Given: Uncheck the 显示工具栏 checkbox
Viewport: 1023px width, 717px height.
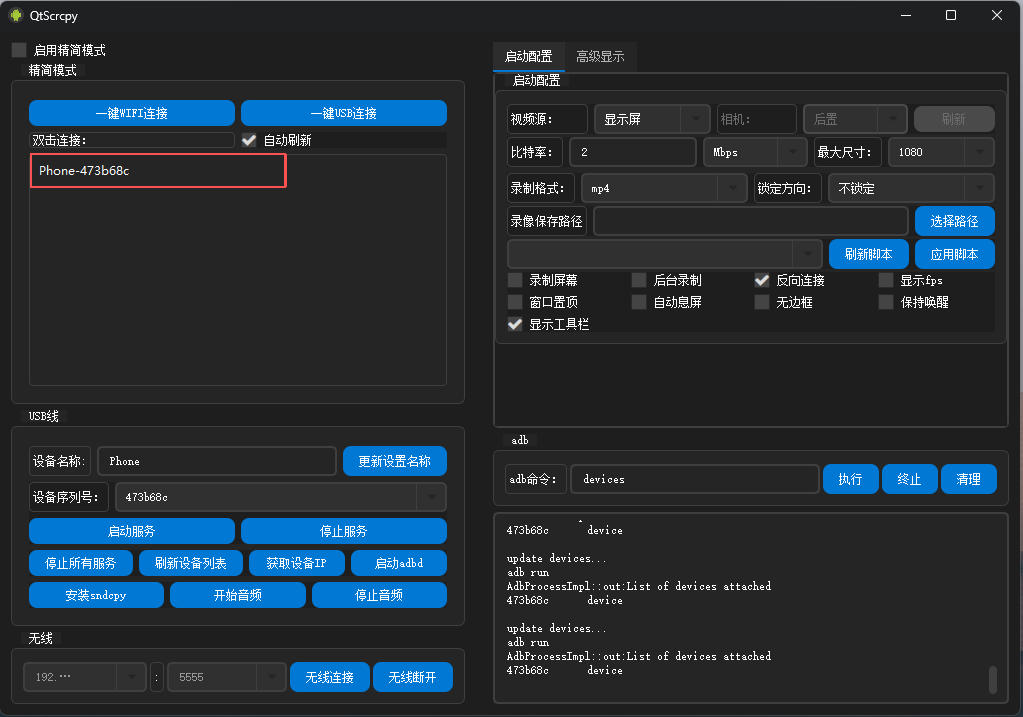Looking at the screenshot, I should point(515,324).
